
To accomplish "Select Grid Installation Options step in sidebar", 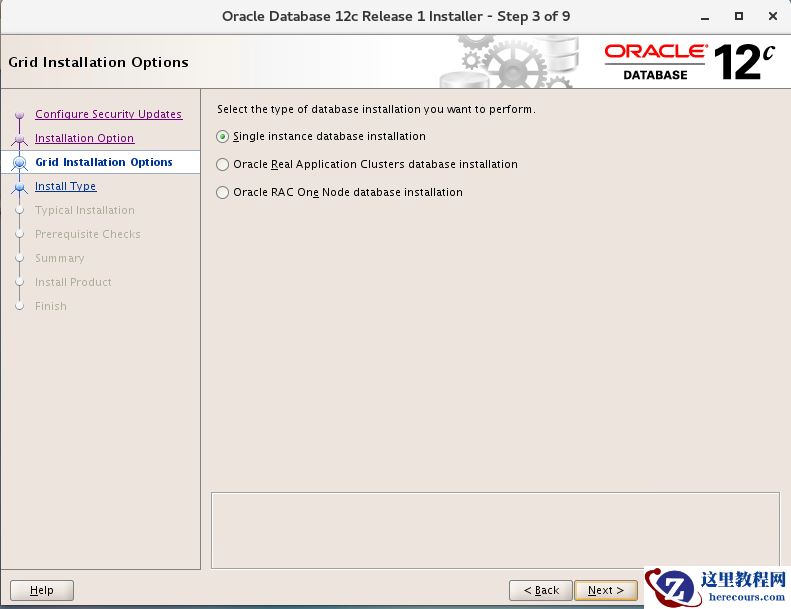I will [x=103, y=162].
